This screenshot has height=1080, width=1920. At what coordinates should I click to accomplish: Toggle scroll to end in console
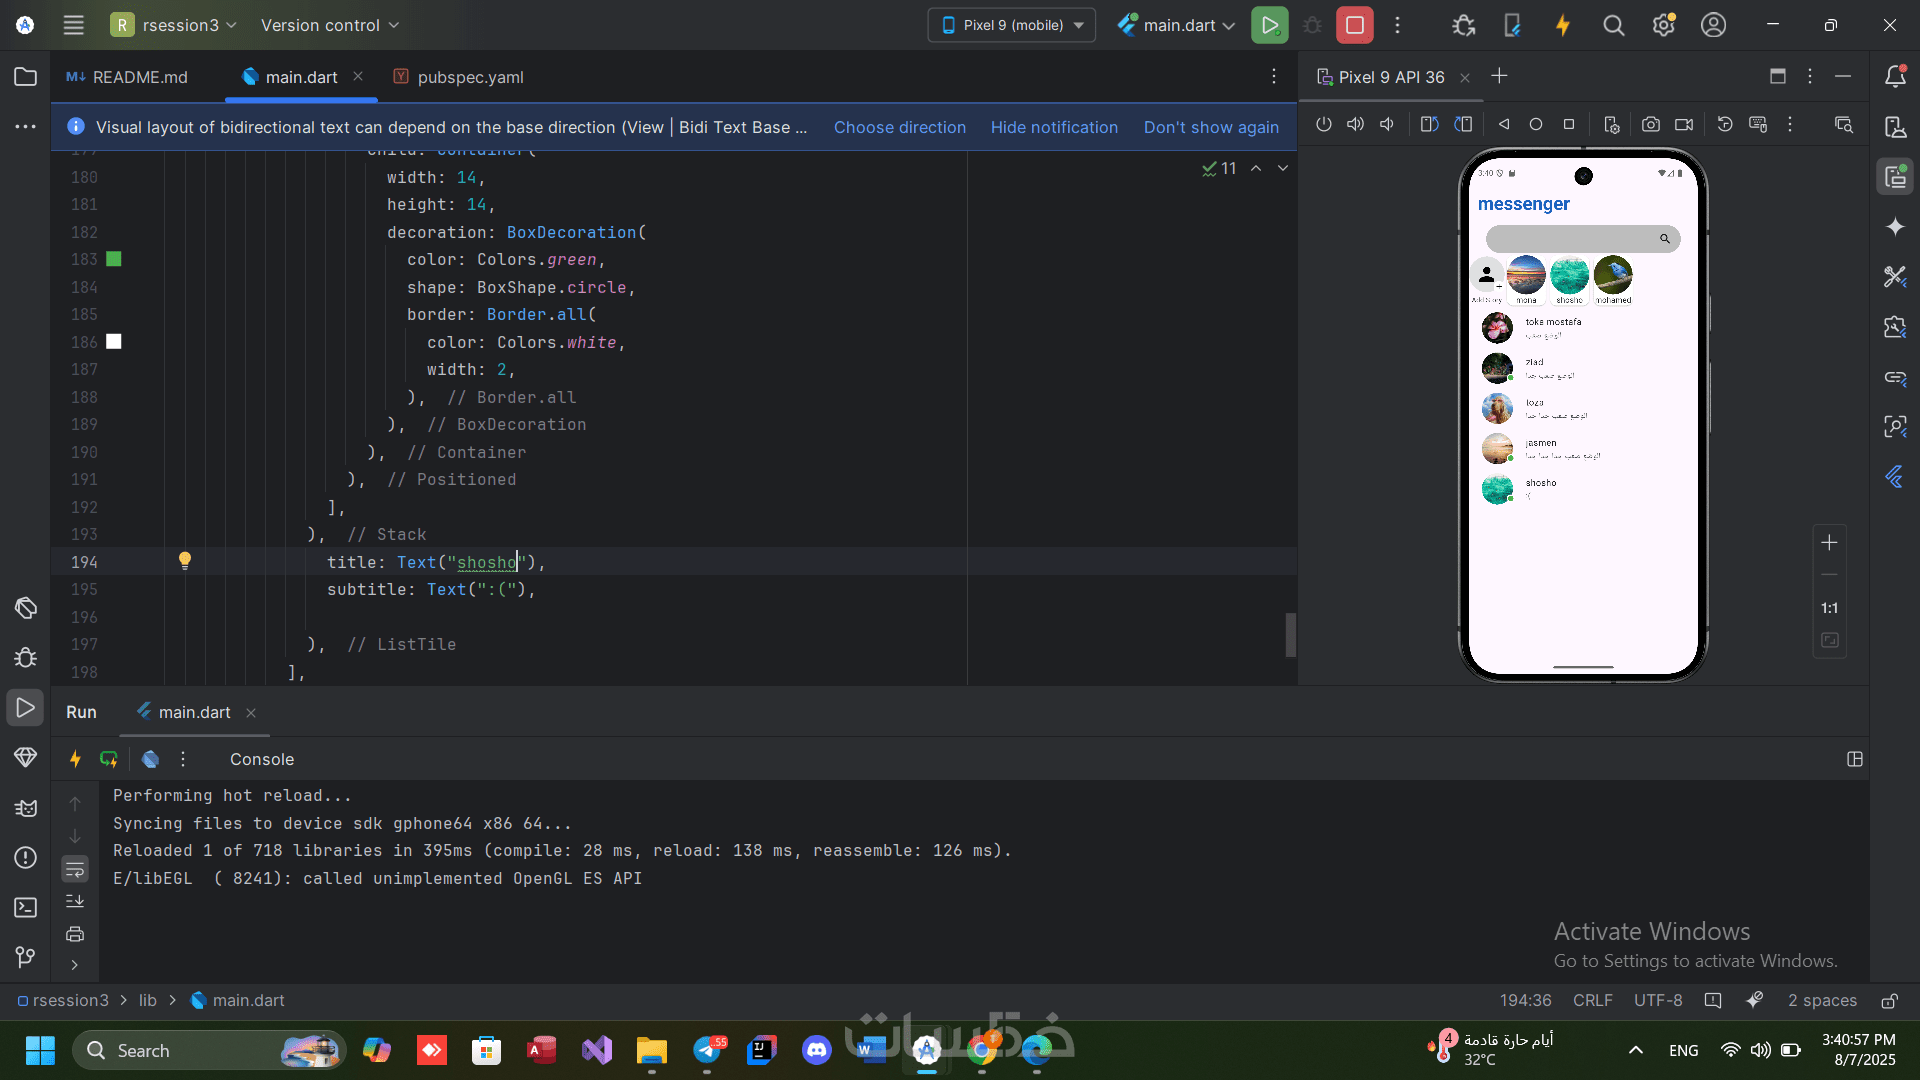pyautogui.click(x=75, y=901)
